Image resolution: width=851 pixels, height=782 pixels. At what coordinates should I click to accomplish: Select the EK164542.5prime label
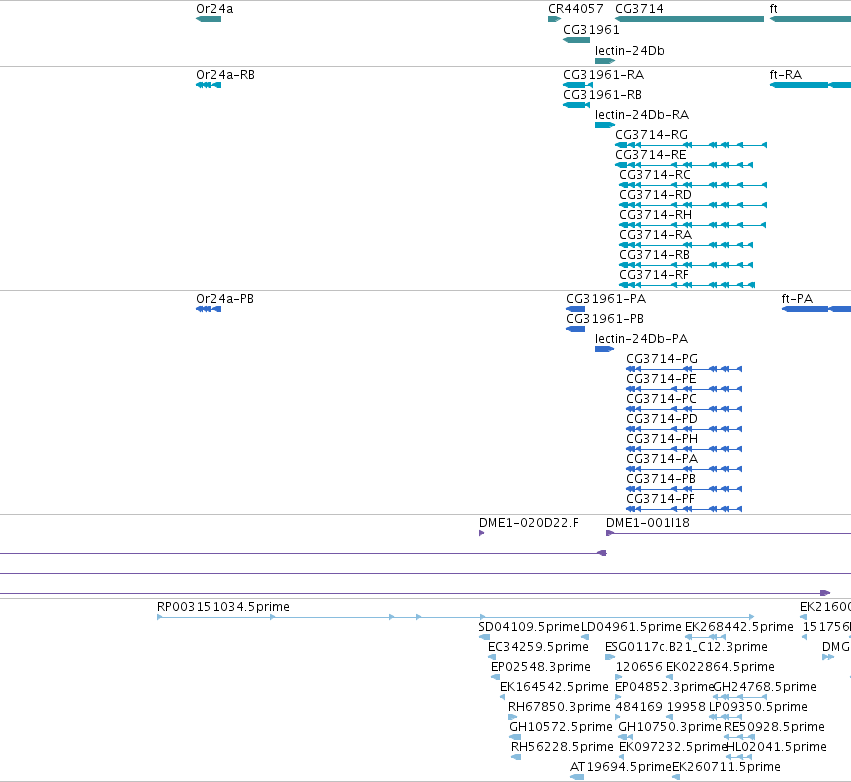[554, 687]
